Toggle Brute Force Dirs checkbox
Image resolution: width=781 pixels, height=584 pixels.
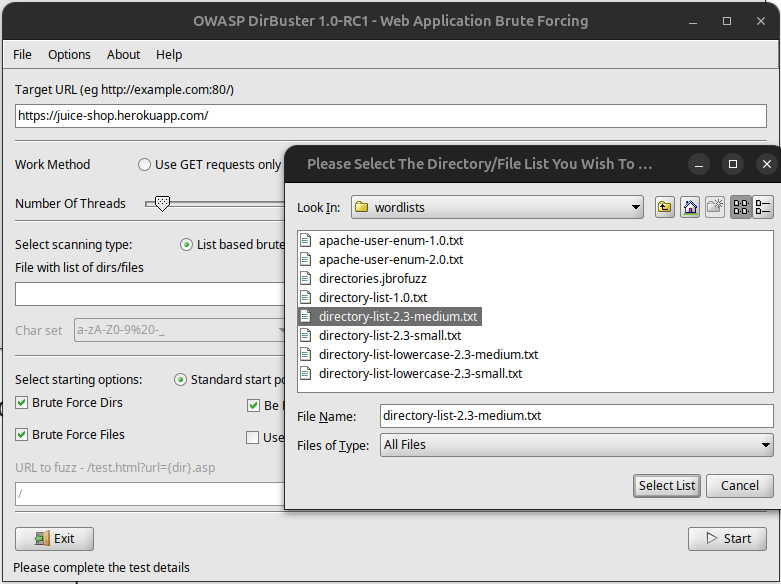[x=21, y=403]
